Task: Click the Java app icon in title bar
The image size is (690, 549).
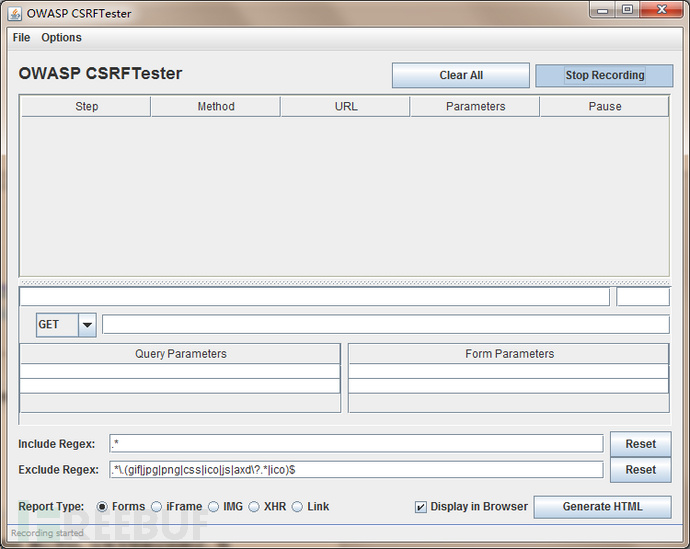Action: coord(15,14)
